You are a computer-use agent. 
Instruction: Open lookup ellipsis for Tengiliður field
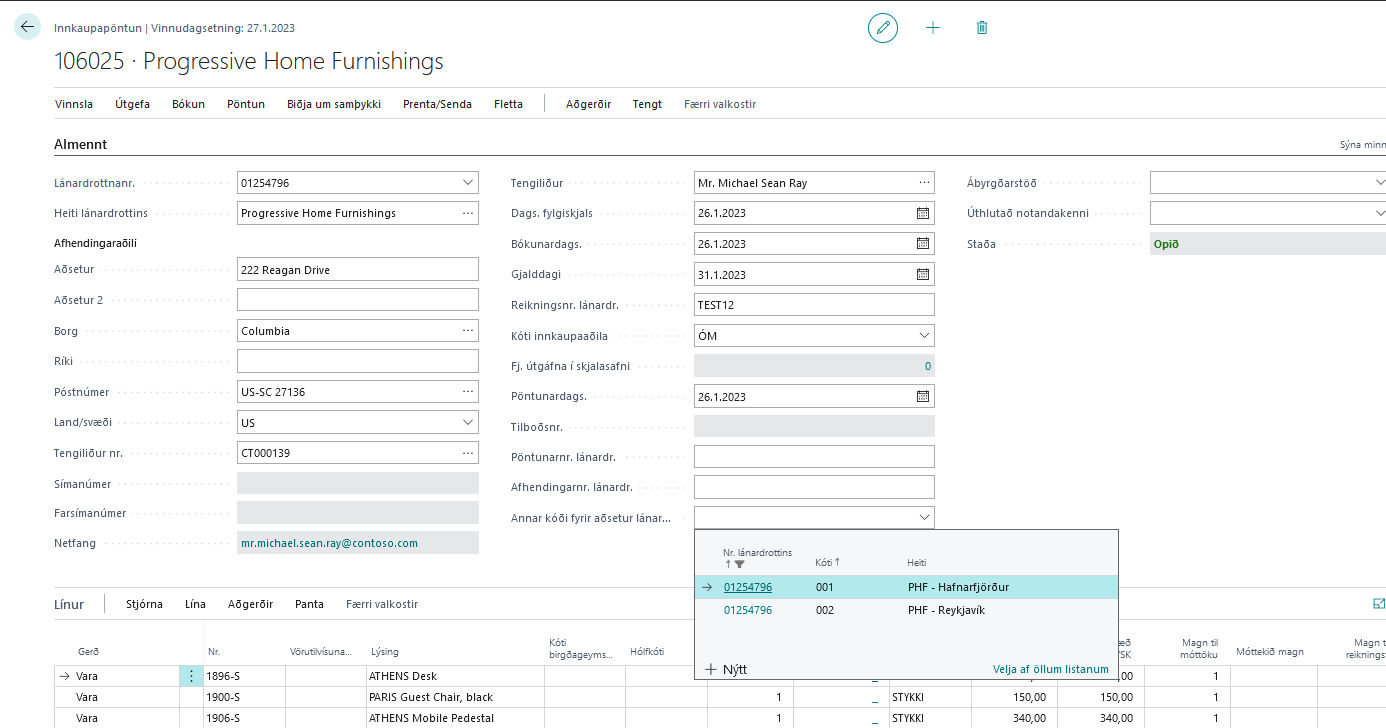click(x=923, y=183)
